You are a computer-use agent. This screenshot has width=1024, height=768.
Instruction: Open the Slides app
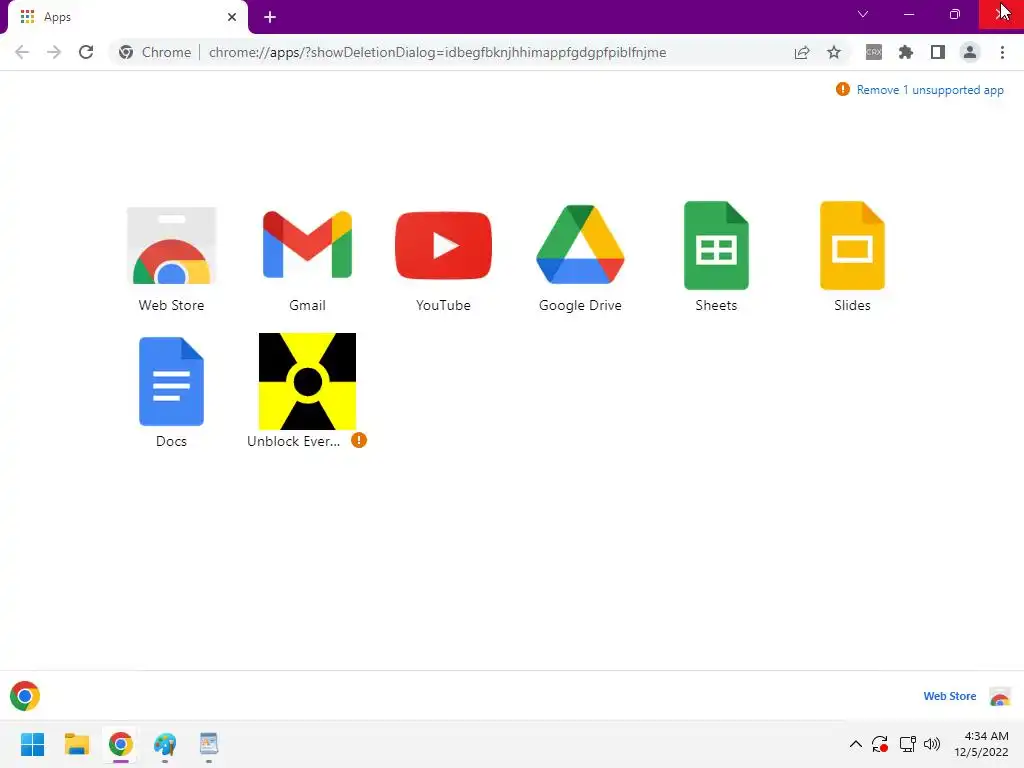[x=852, y=246]
